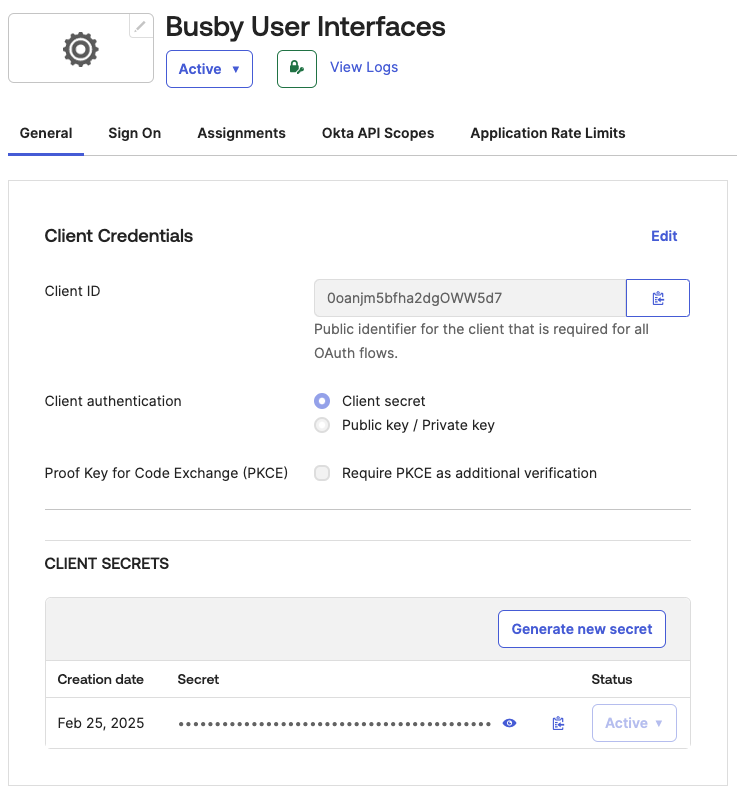Open the Assignments tab
This screenshot has height=794, width=737.
click(242, 133)
